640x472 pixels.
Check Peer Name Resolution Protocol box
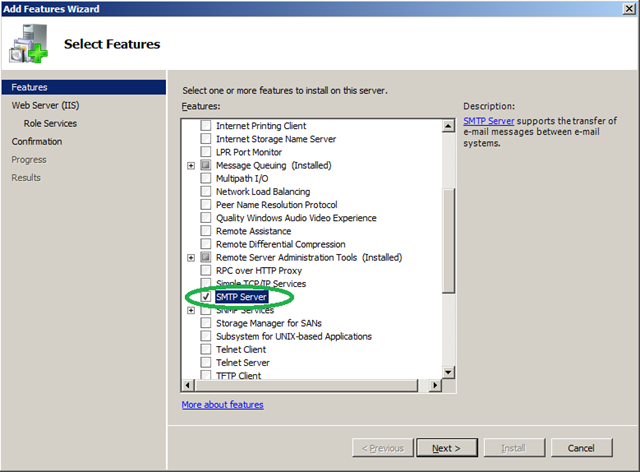click(206, 204)
